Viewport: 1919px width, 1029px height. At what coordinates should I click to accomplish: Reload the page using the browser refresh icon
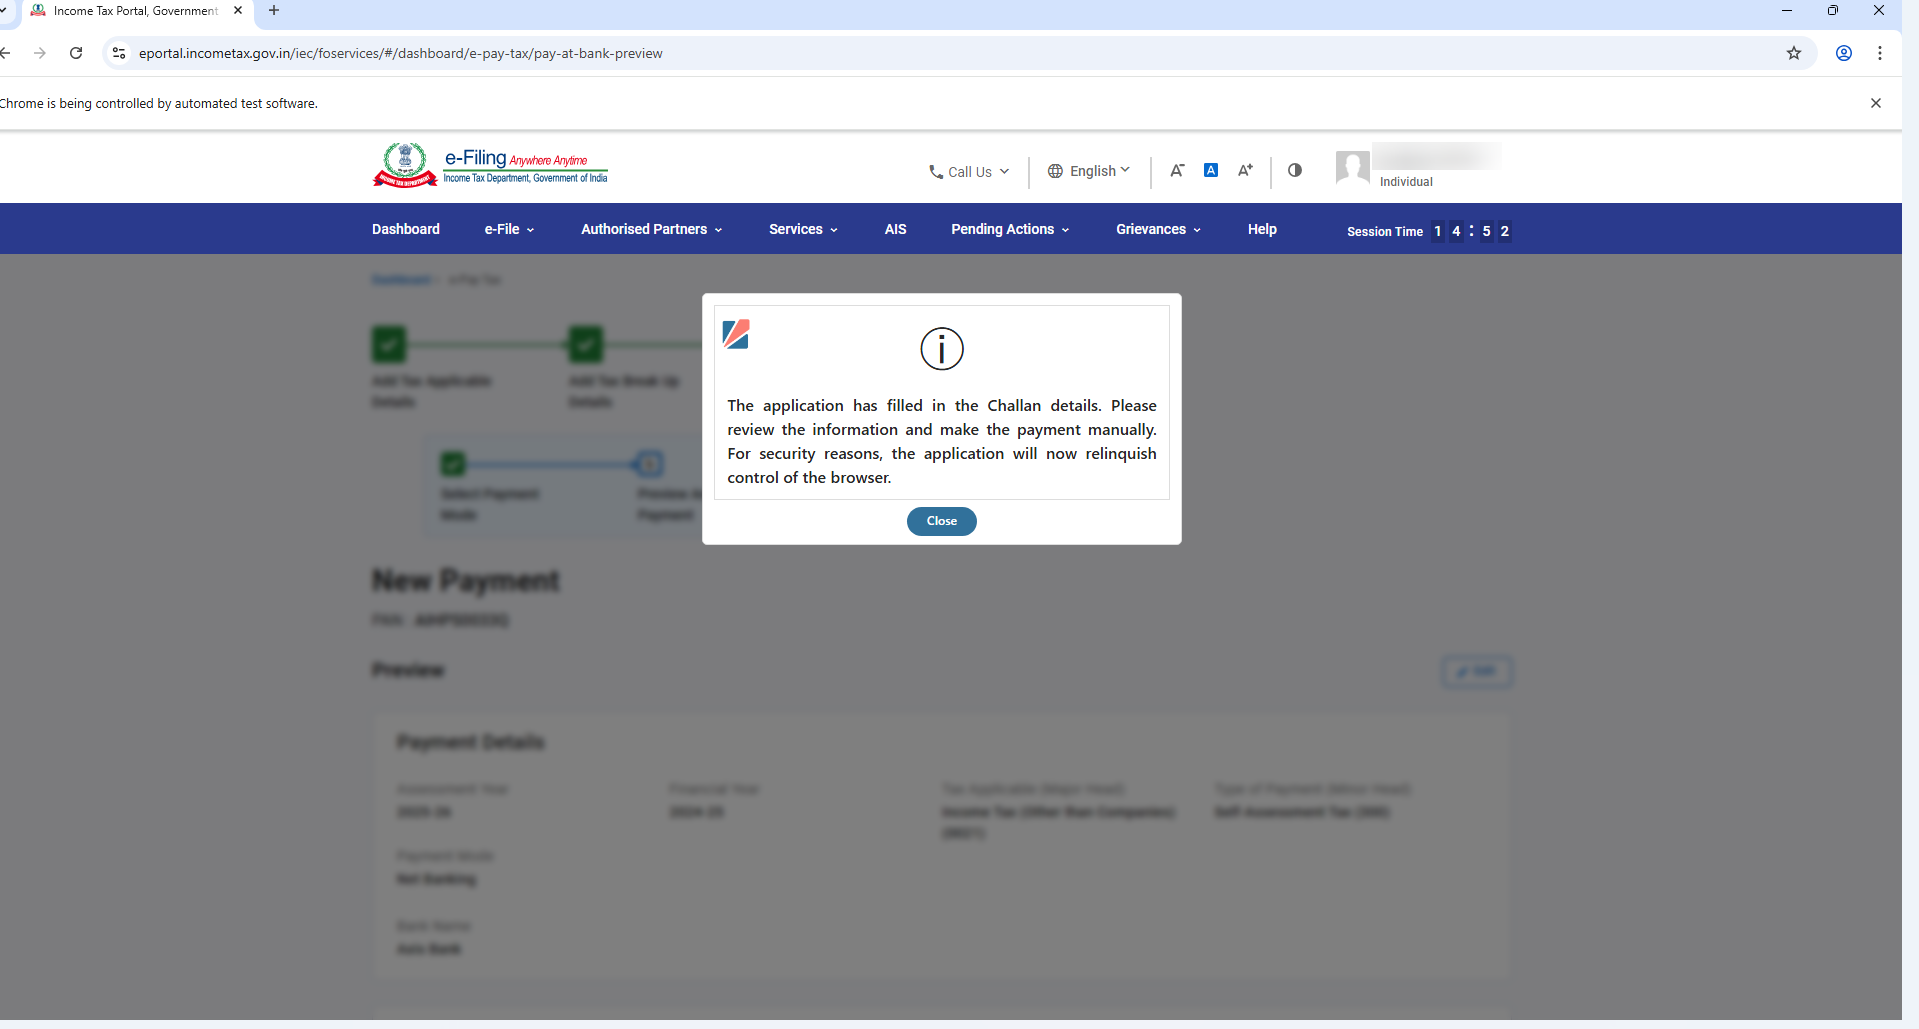click(76, 53)
